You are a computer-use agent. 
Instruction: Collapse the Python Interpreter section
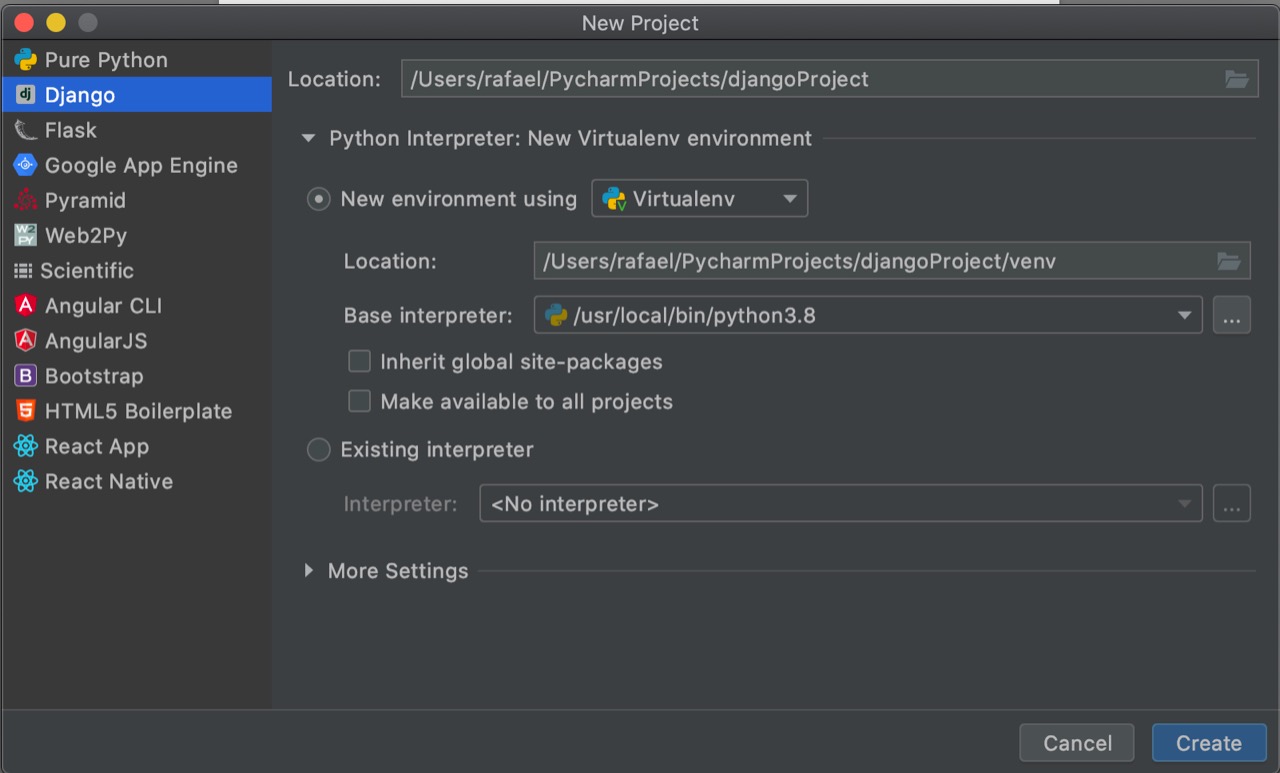(x=308, y=138)
